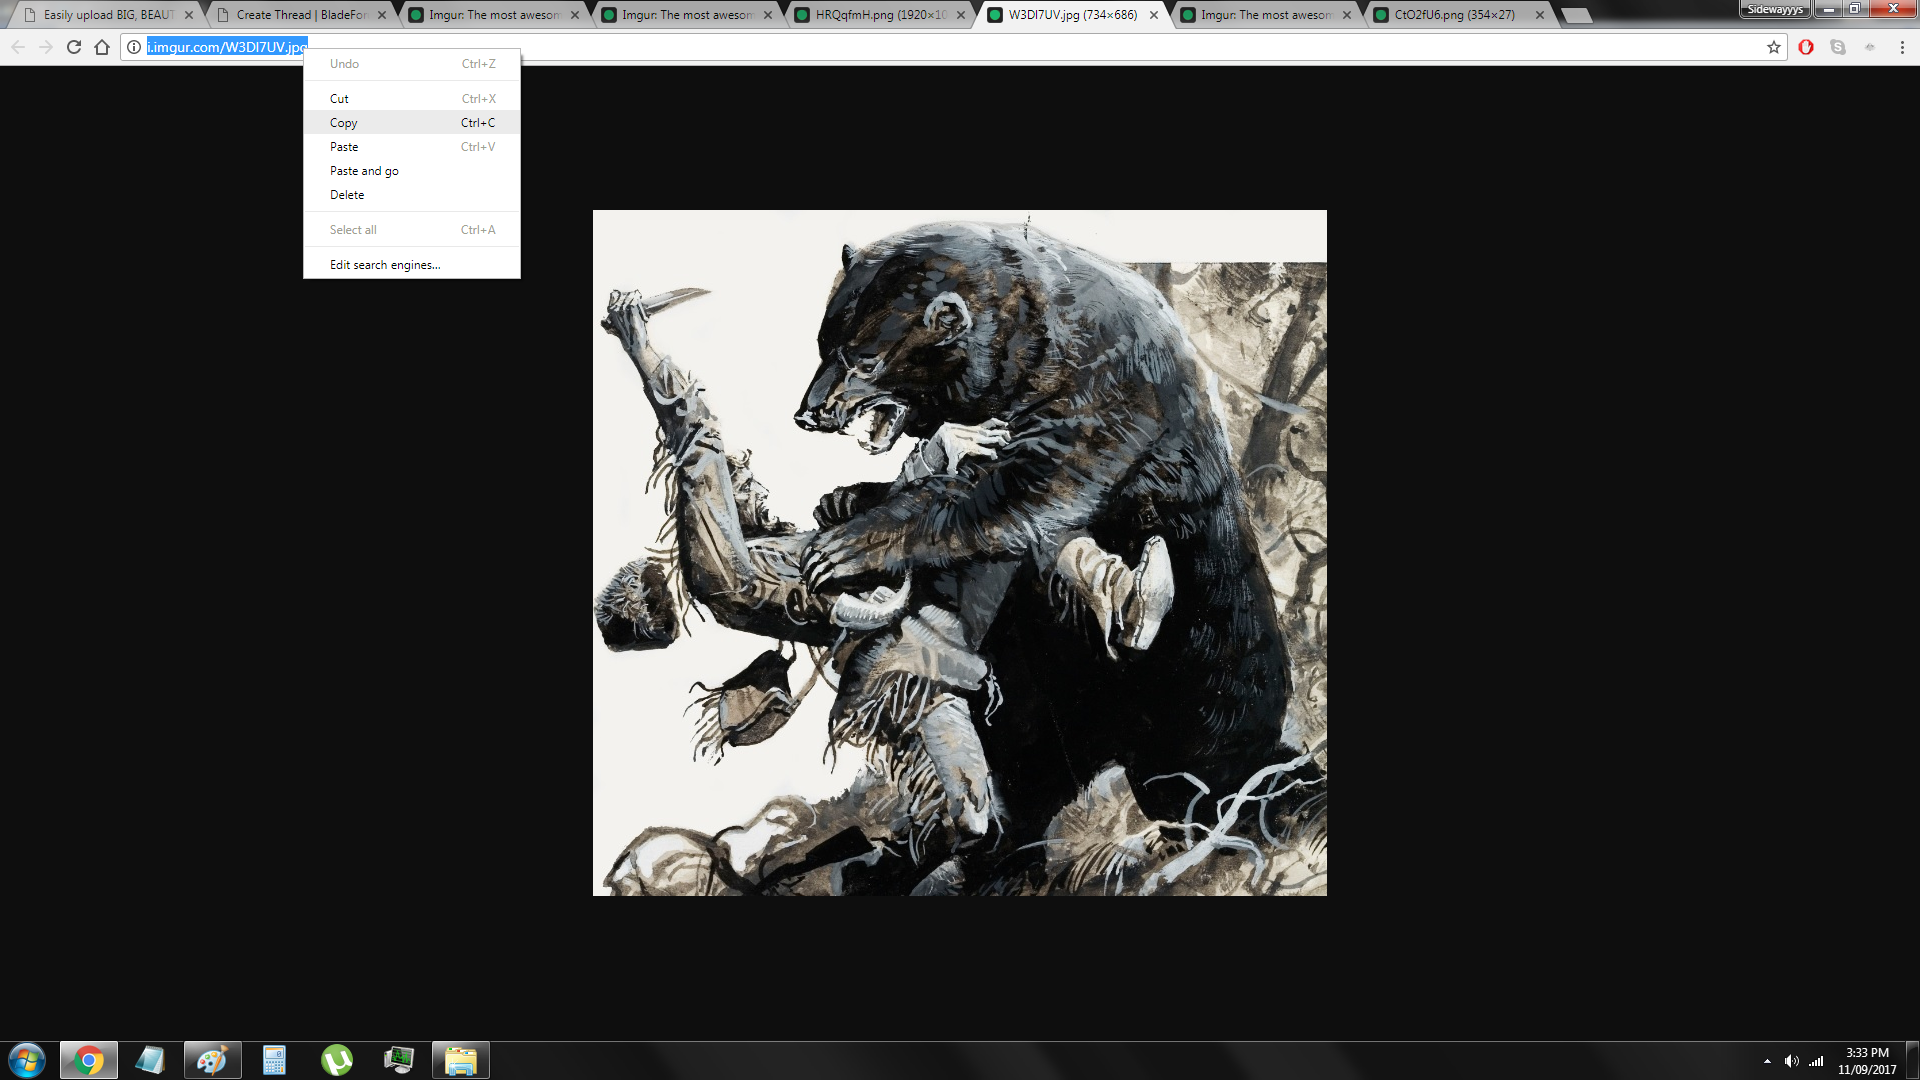The image size is (1920, 1080).
Task: Open a new tab button
Action: pyautogui.click(x=1576, y=15)
